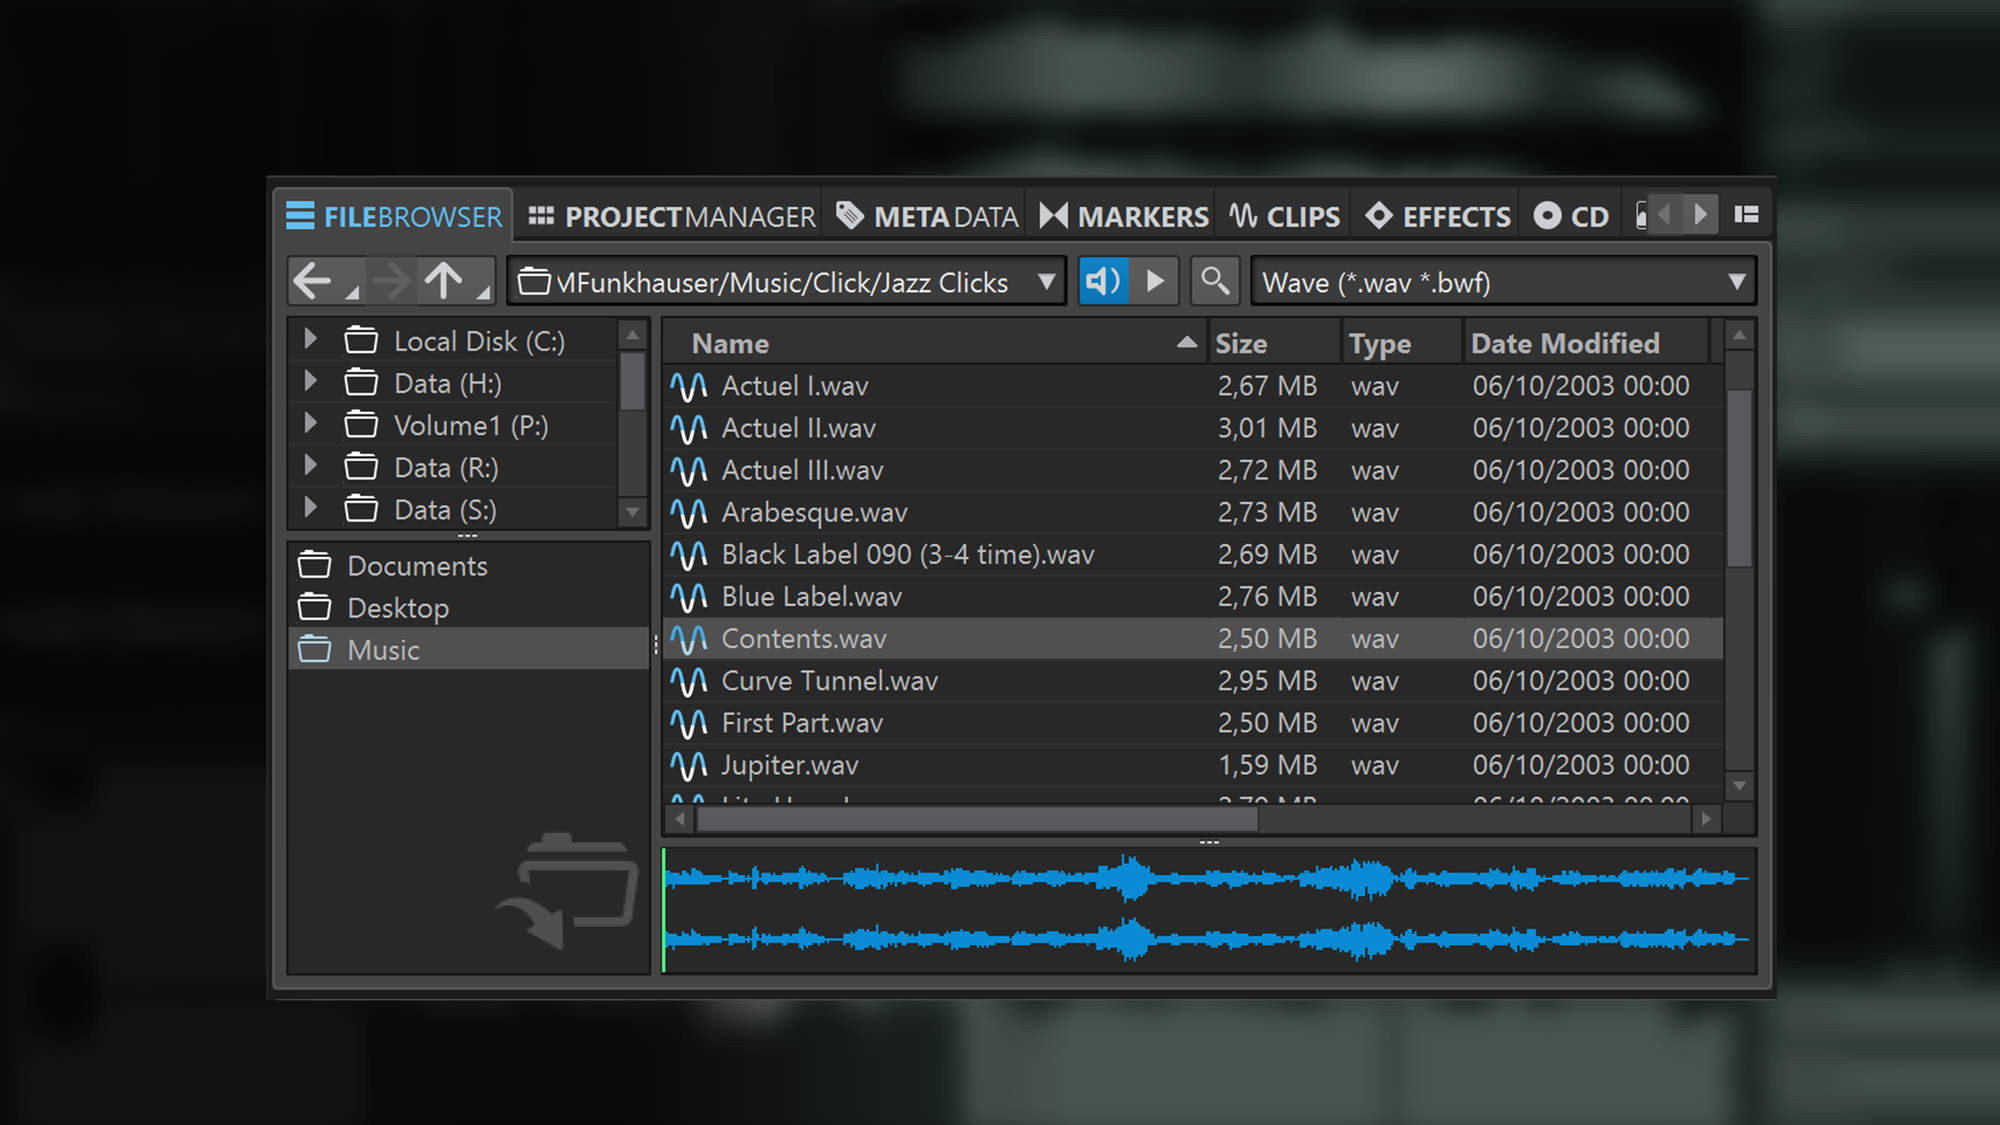Open the Wave file format filter dropdown
The width and height of the screenshot is (2000, 1125).
[x=1738, y=281]
